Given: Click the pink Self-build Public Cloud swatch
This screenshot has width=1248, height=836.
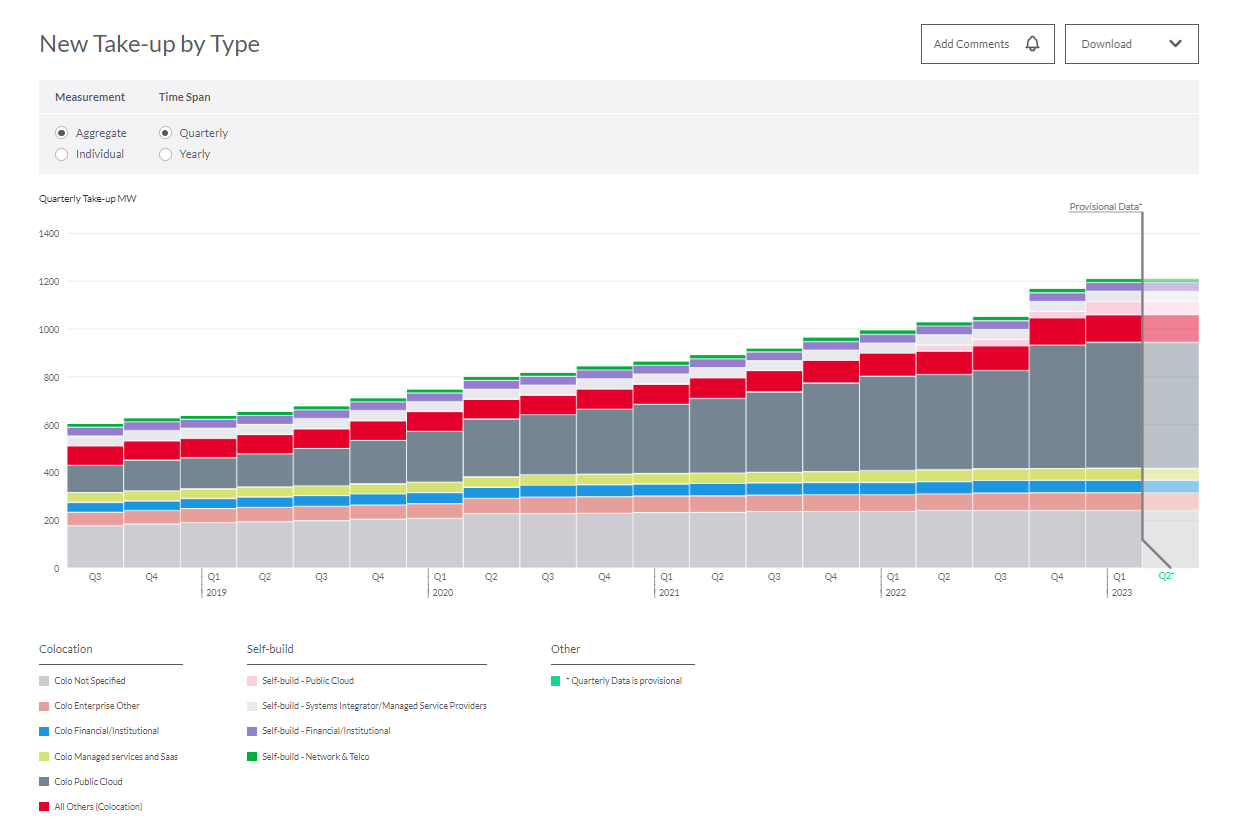Looking at the screenshot, I should [252, 681].
